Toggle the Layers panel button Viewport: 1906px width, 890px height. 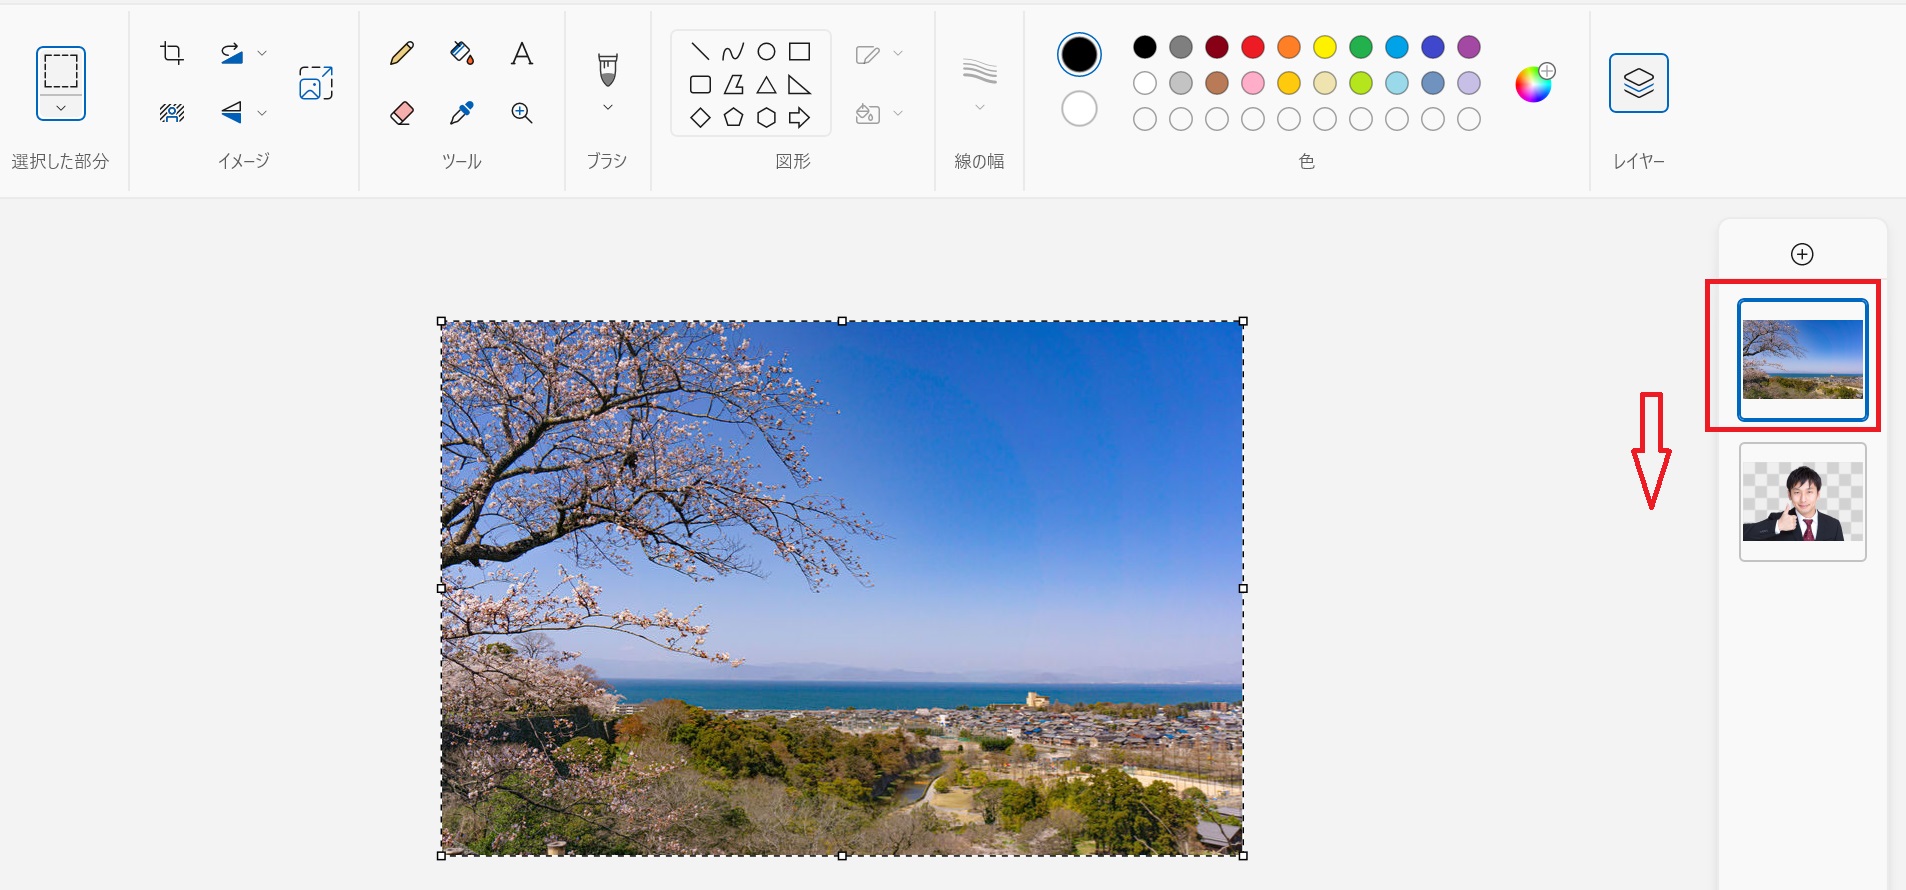tap(1639, 83)
